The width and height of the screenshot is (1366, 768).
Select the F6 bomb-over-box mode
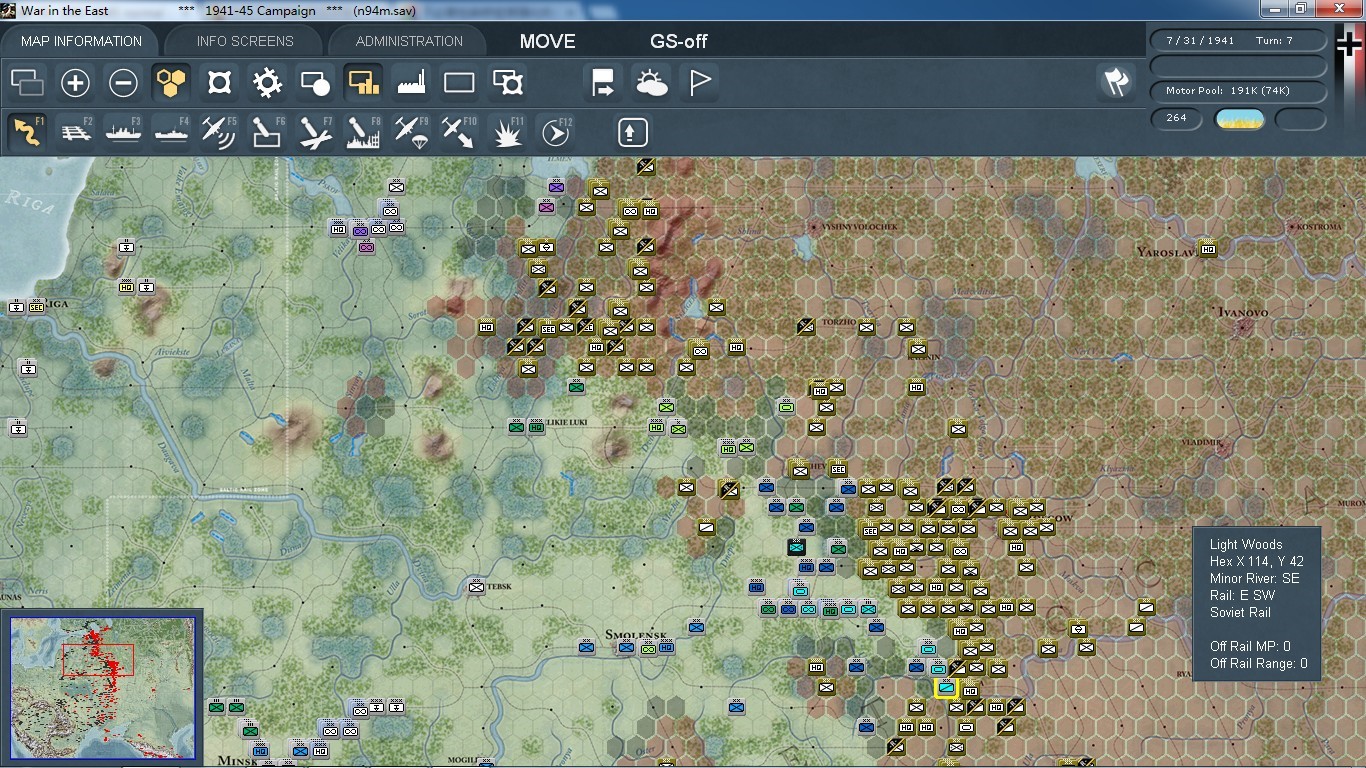click(267, 131)
